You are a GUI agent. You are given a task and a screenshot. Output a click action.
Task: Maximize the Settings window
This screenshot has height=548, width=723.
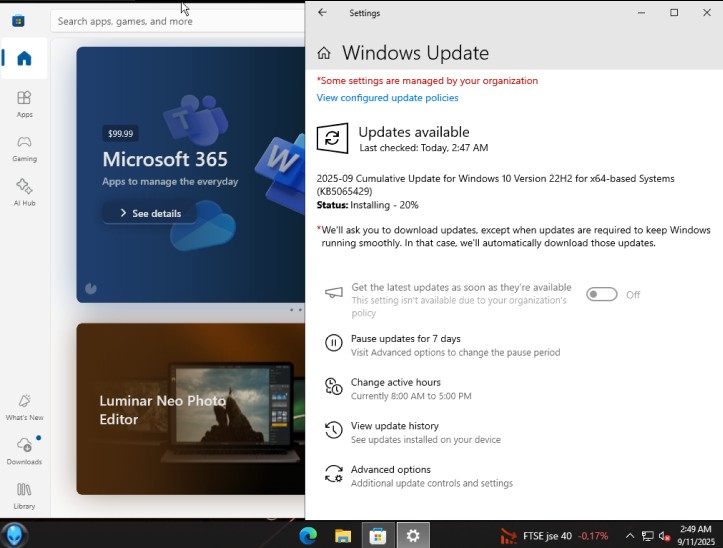pyautogui.click(x=674, y=13)
